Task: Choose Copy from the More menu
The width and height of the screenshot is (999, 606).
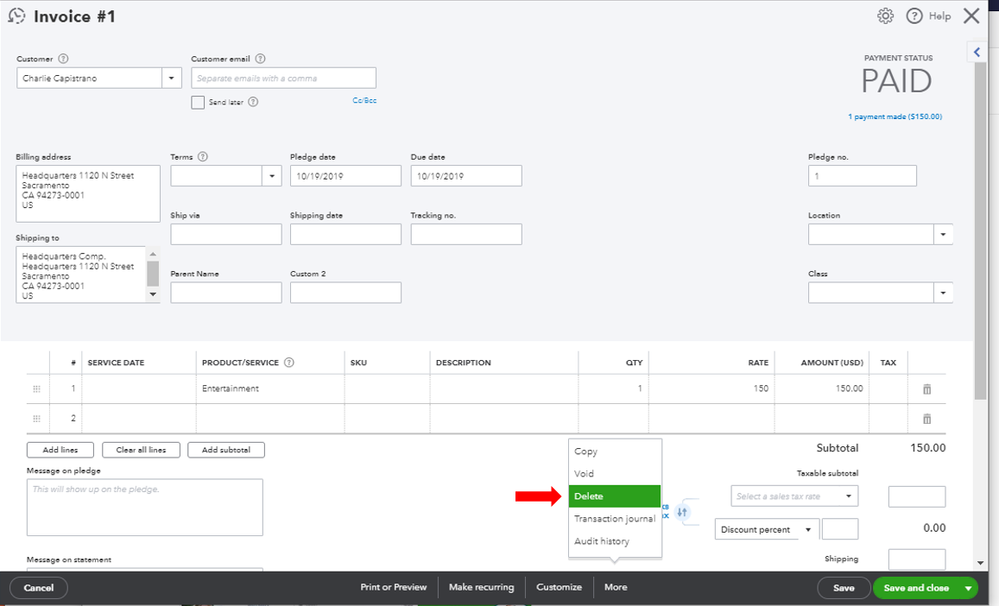Action: 586,451
